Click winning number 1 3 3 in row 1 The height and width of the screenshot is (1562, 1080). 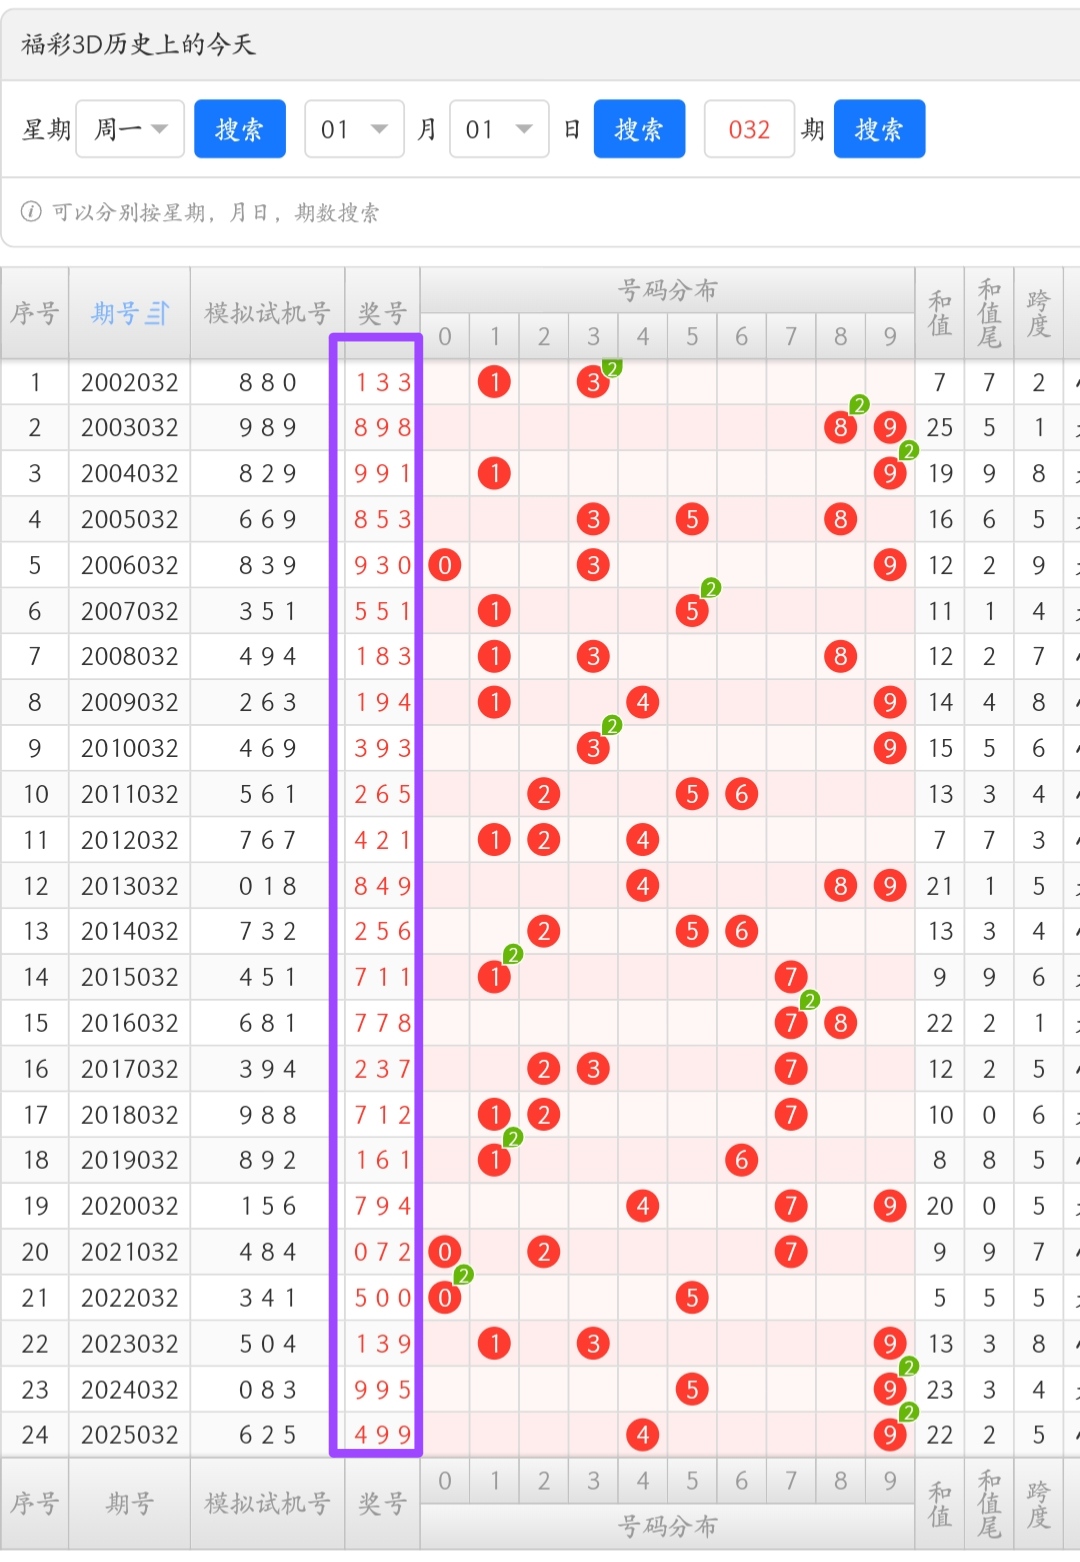coord(383,382)
